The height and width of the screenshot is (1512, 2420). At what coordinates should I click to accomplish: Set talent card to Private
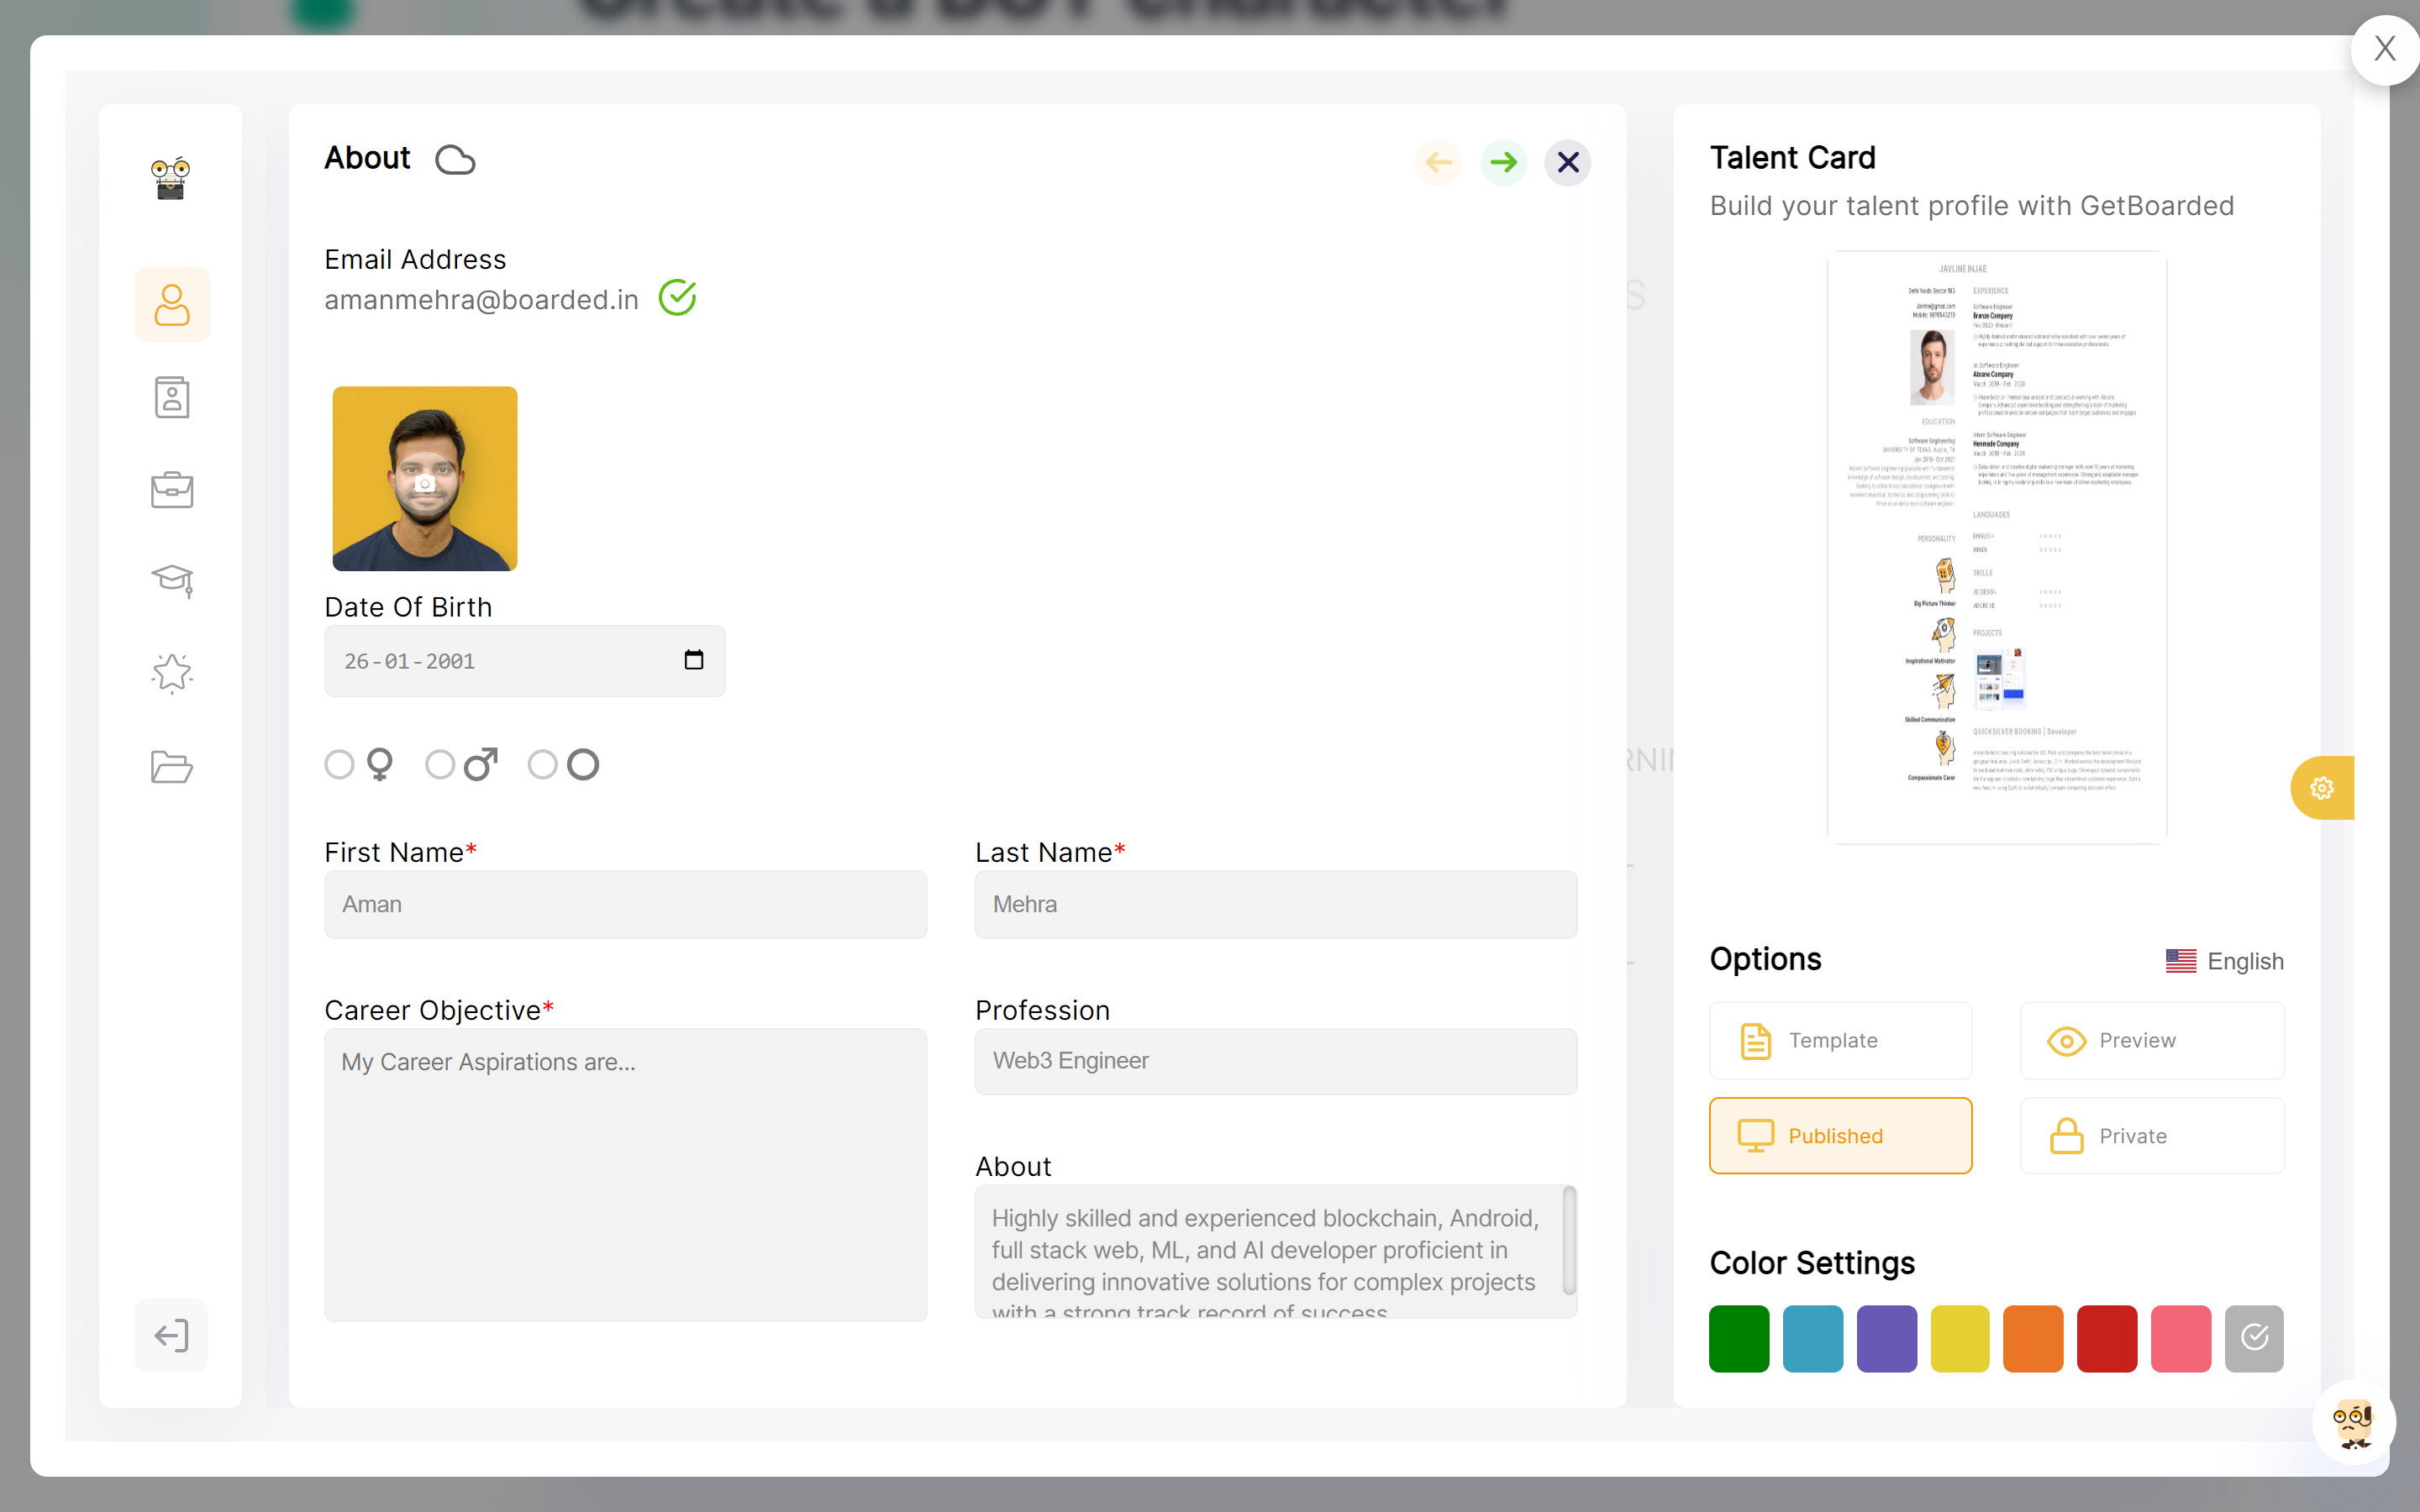pyautogui.click(x=2152, y=1136)
